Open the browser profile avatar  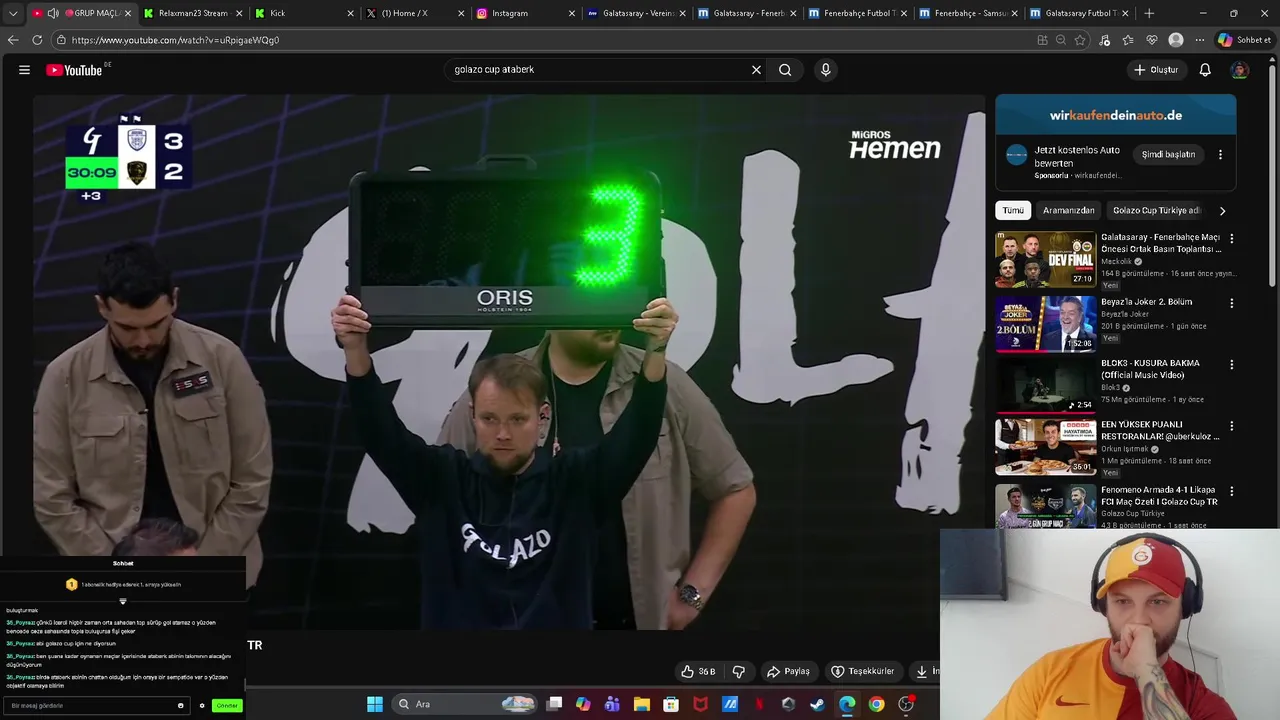(1176, 40)
